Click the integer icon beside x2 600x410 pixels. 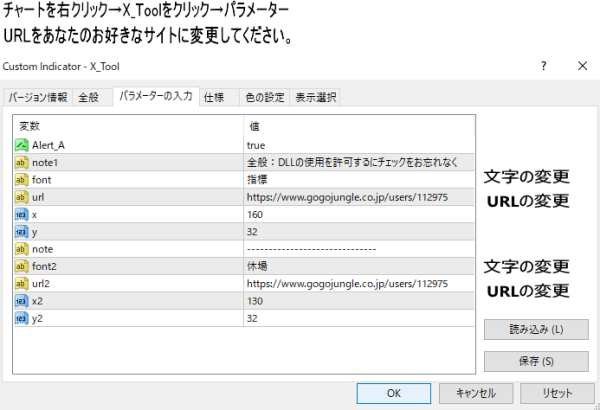[22, 301]
